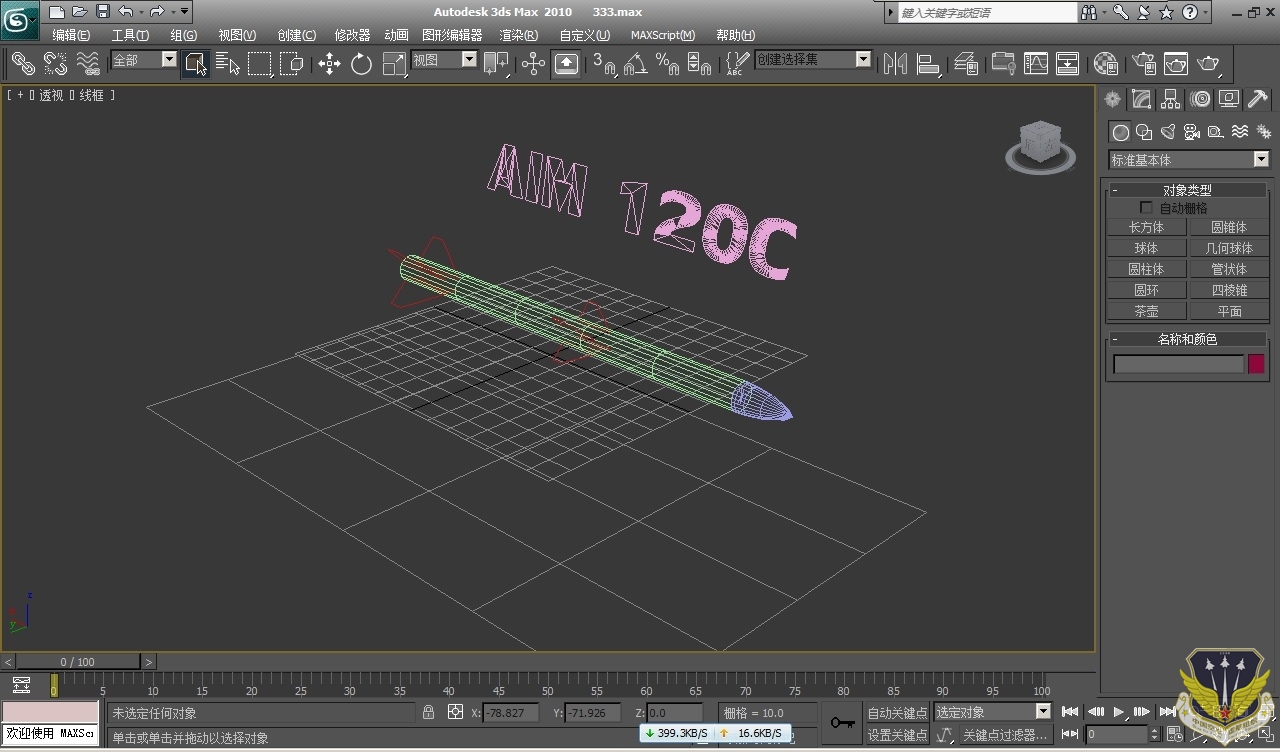Open the reference coordinate system dropdown (视图)

tap(444, 60)
